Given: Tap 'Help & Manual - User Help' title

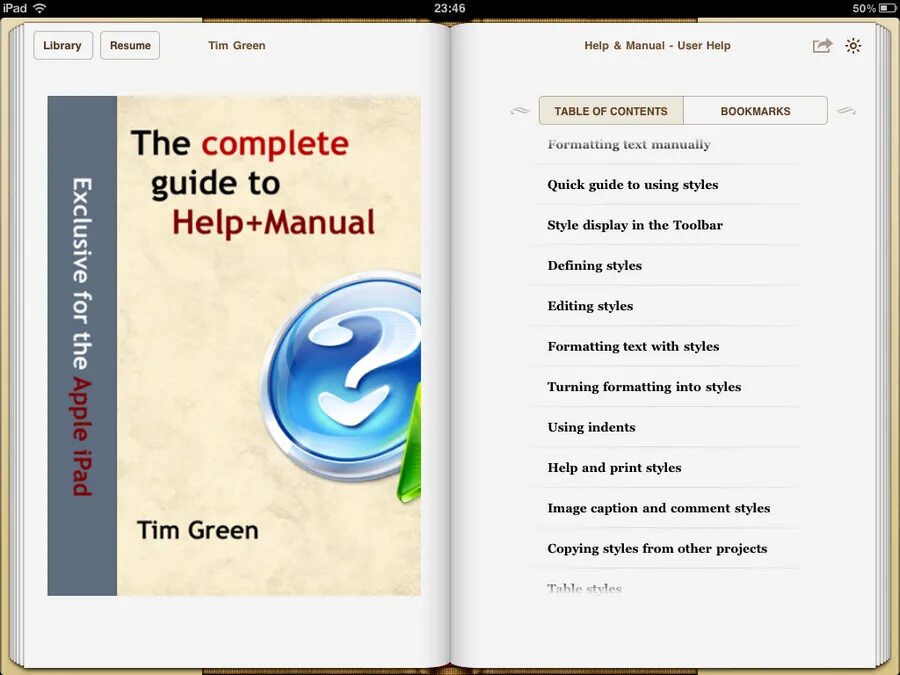Looking at the screenshot, I should pyautogui.click(x=657, y=45).
